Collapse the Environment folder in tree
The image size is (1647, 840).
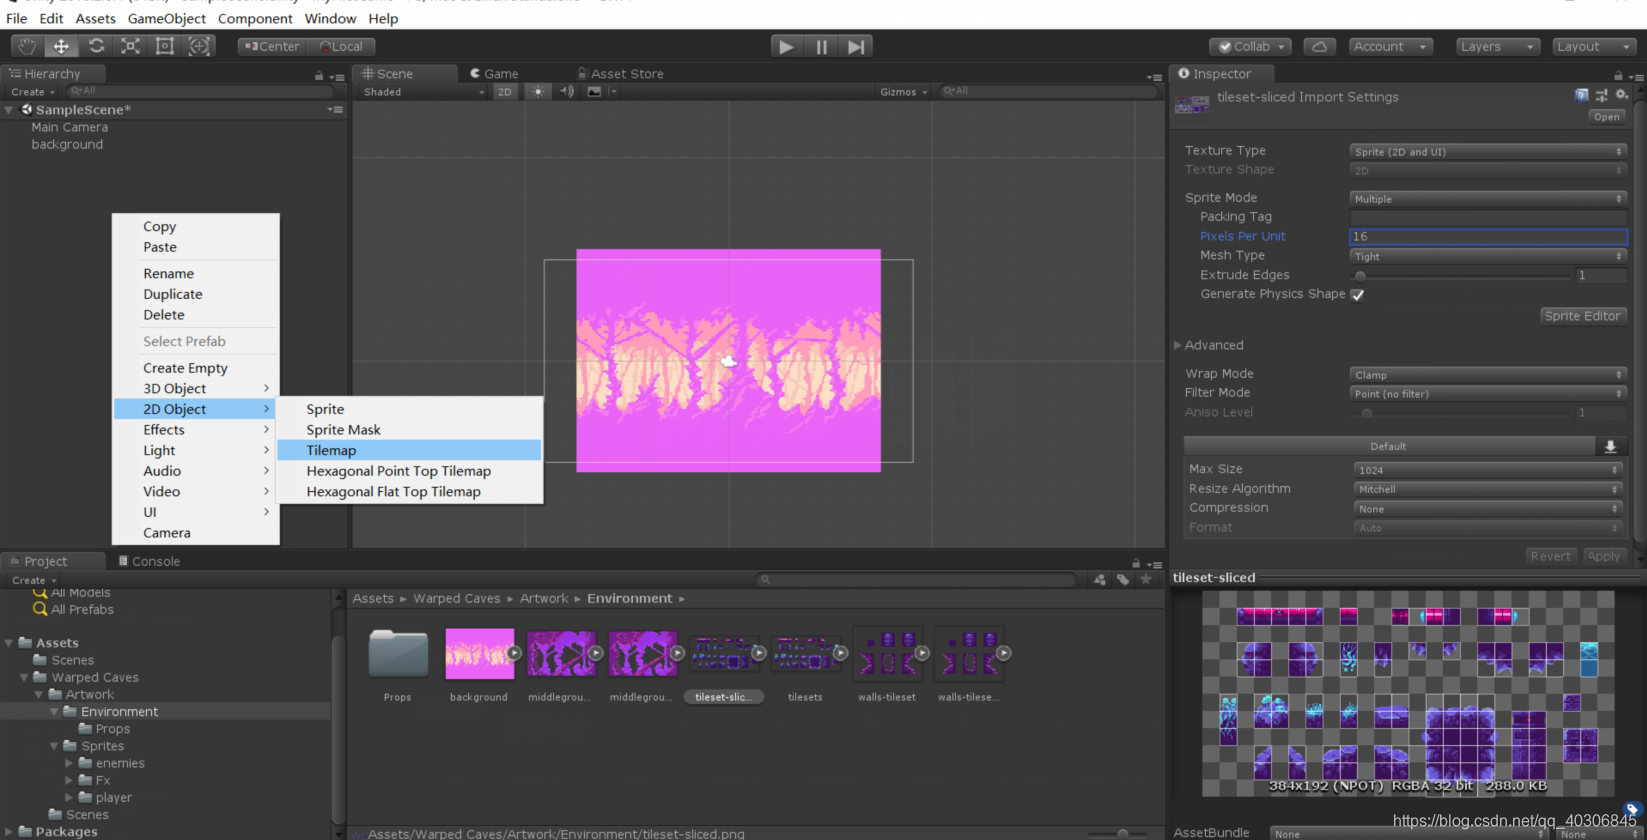(54, 712)
